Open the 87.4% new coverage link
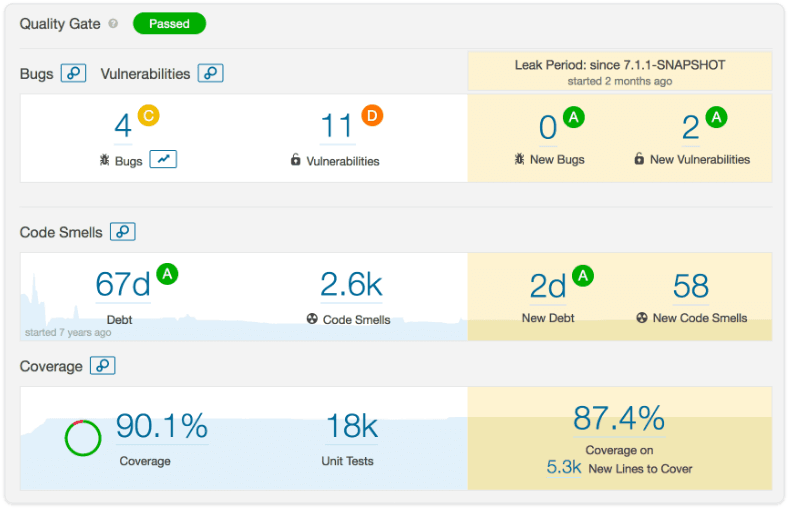This screenshot has width=789, height=509. 619,418
